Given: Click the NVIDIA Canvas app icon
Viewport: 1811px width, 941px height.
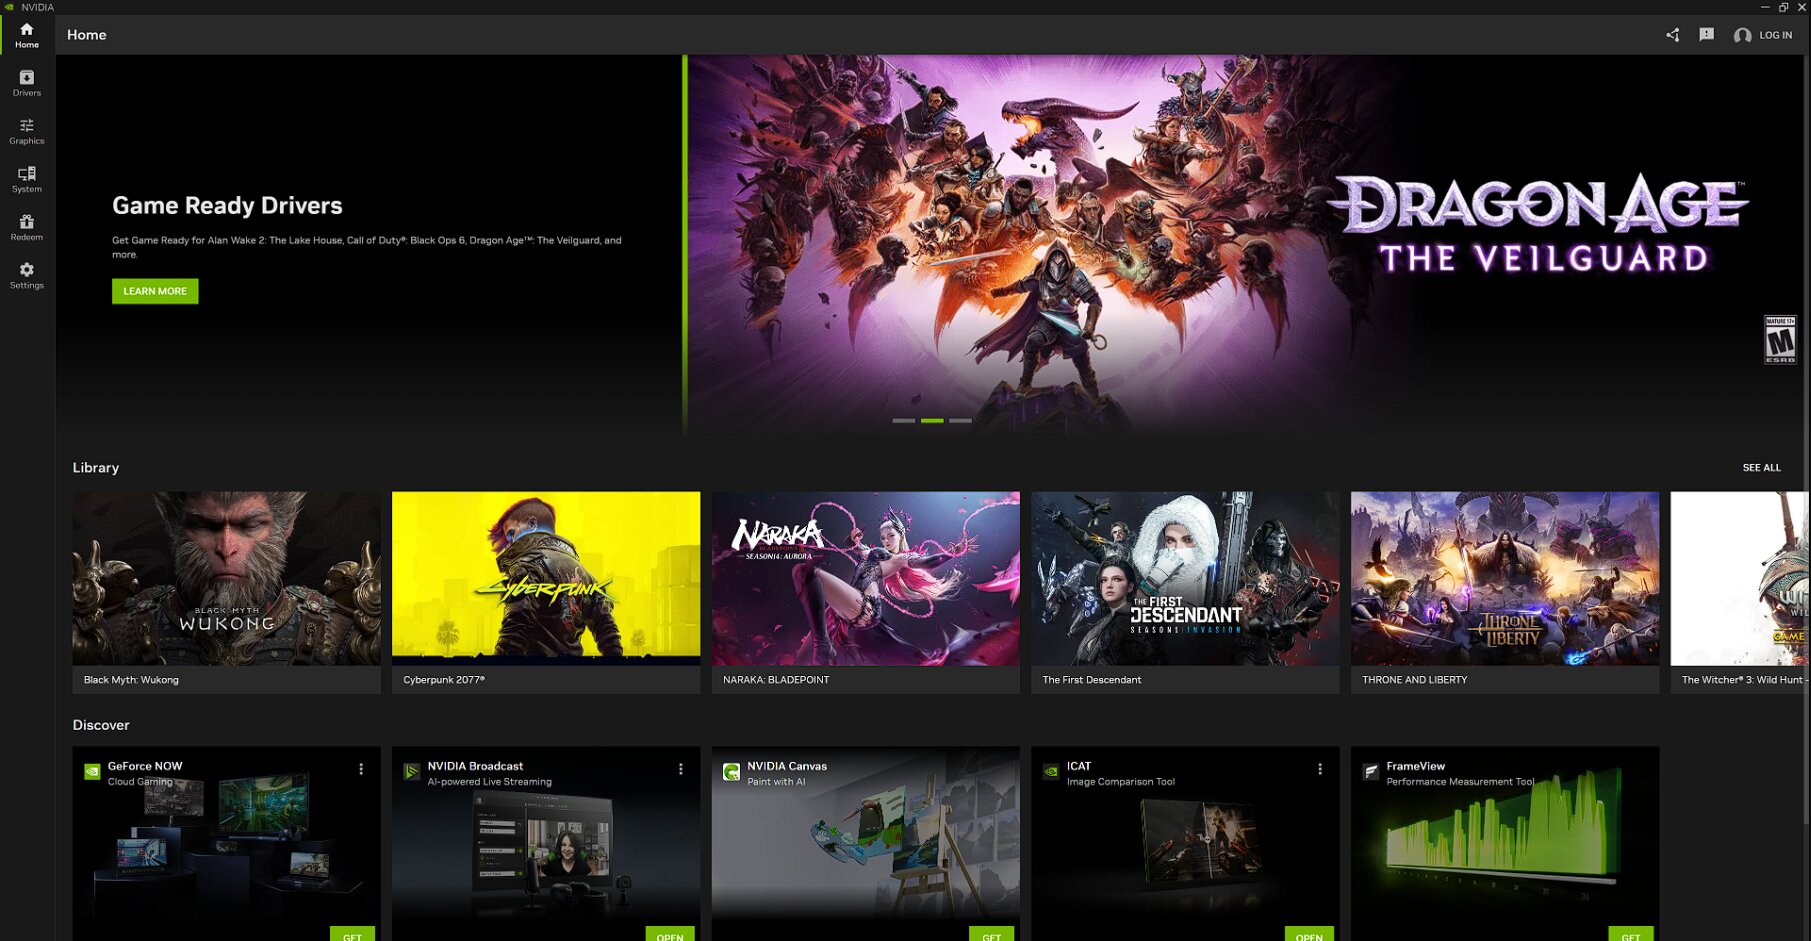Looking at the screenshot, I should point(731,771).
